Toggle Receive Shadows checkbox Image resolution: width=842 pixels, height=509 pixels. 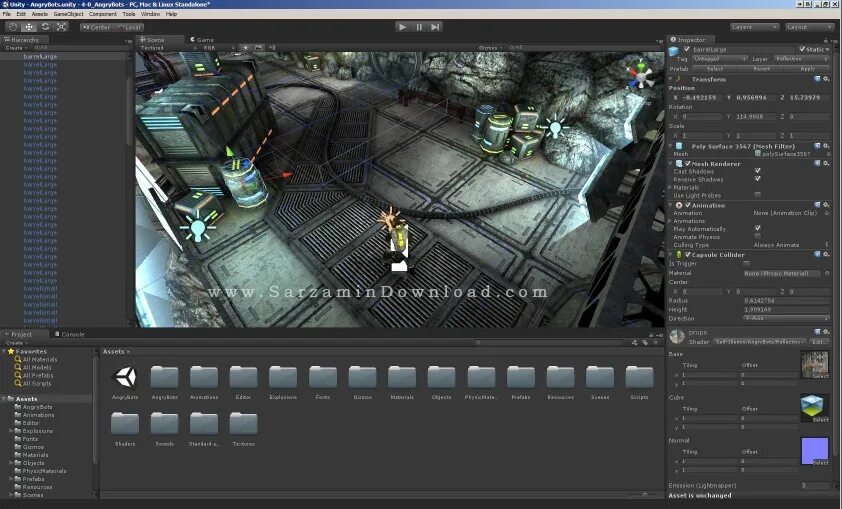[x=757, y=179]
